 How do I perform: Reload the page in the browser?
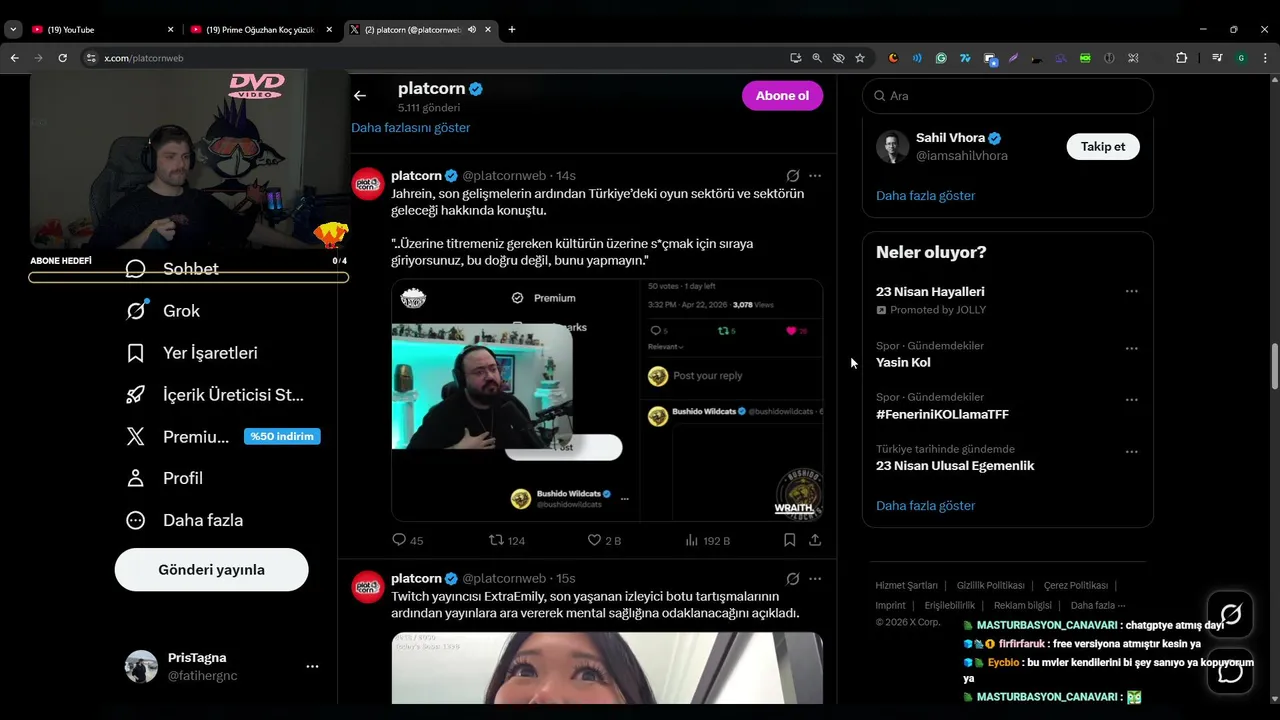[62, 58]
